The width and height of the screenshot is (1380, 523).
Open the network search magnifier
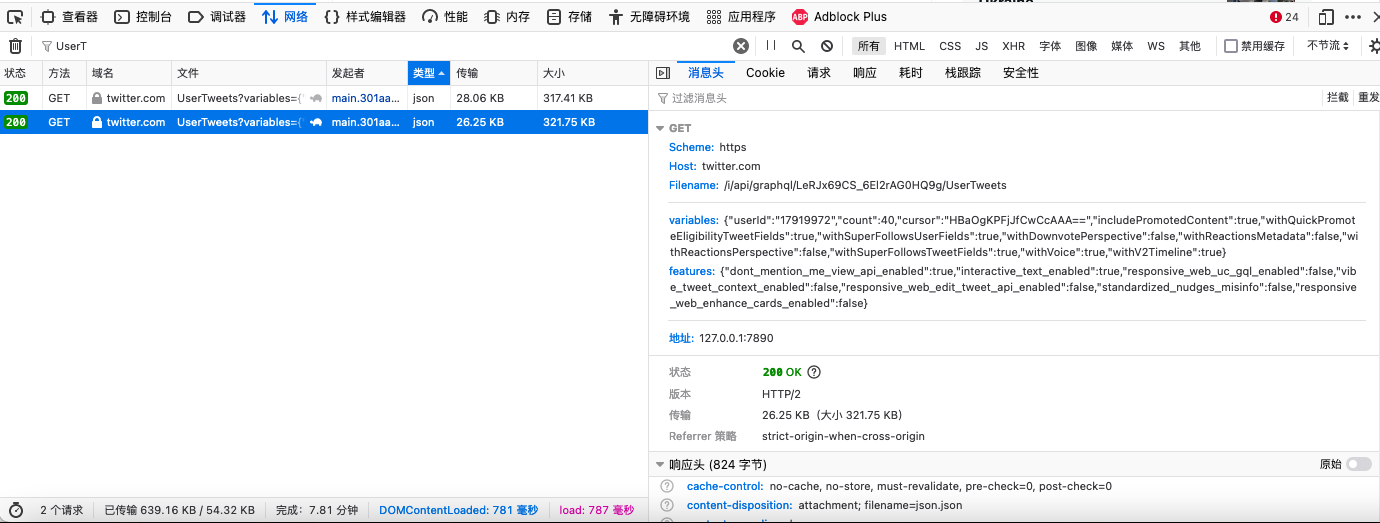798,46
